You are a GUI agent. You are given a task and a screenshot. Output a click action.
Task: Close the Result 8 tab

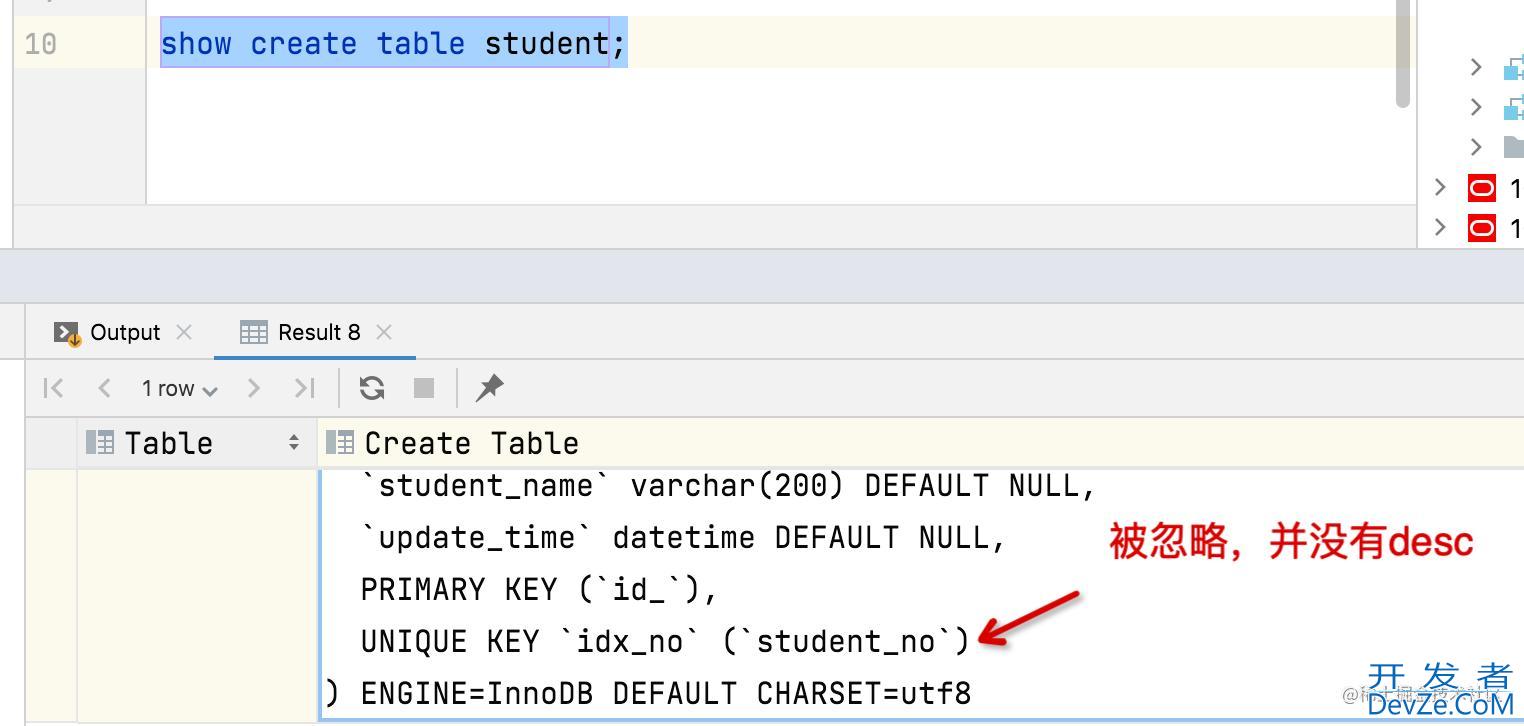tap(384, 332)
